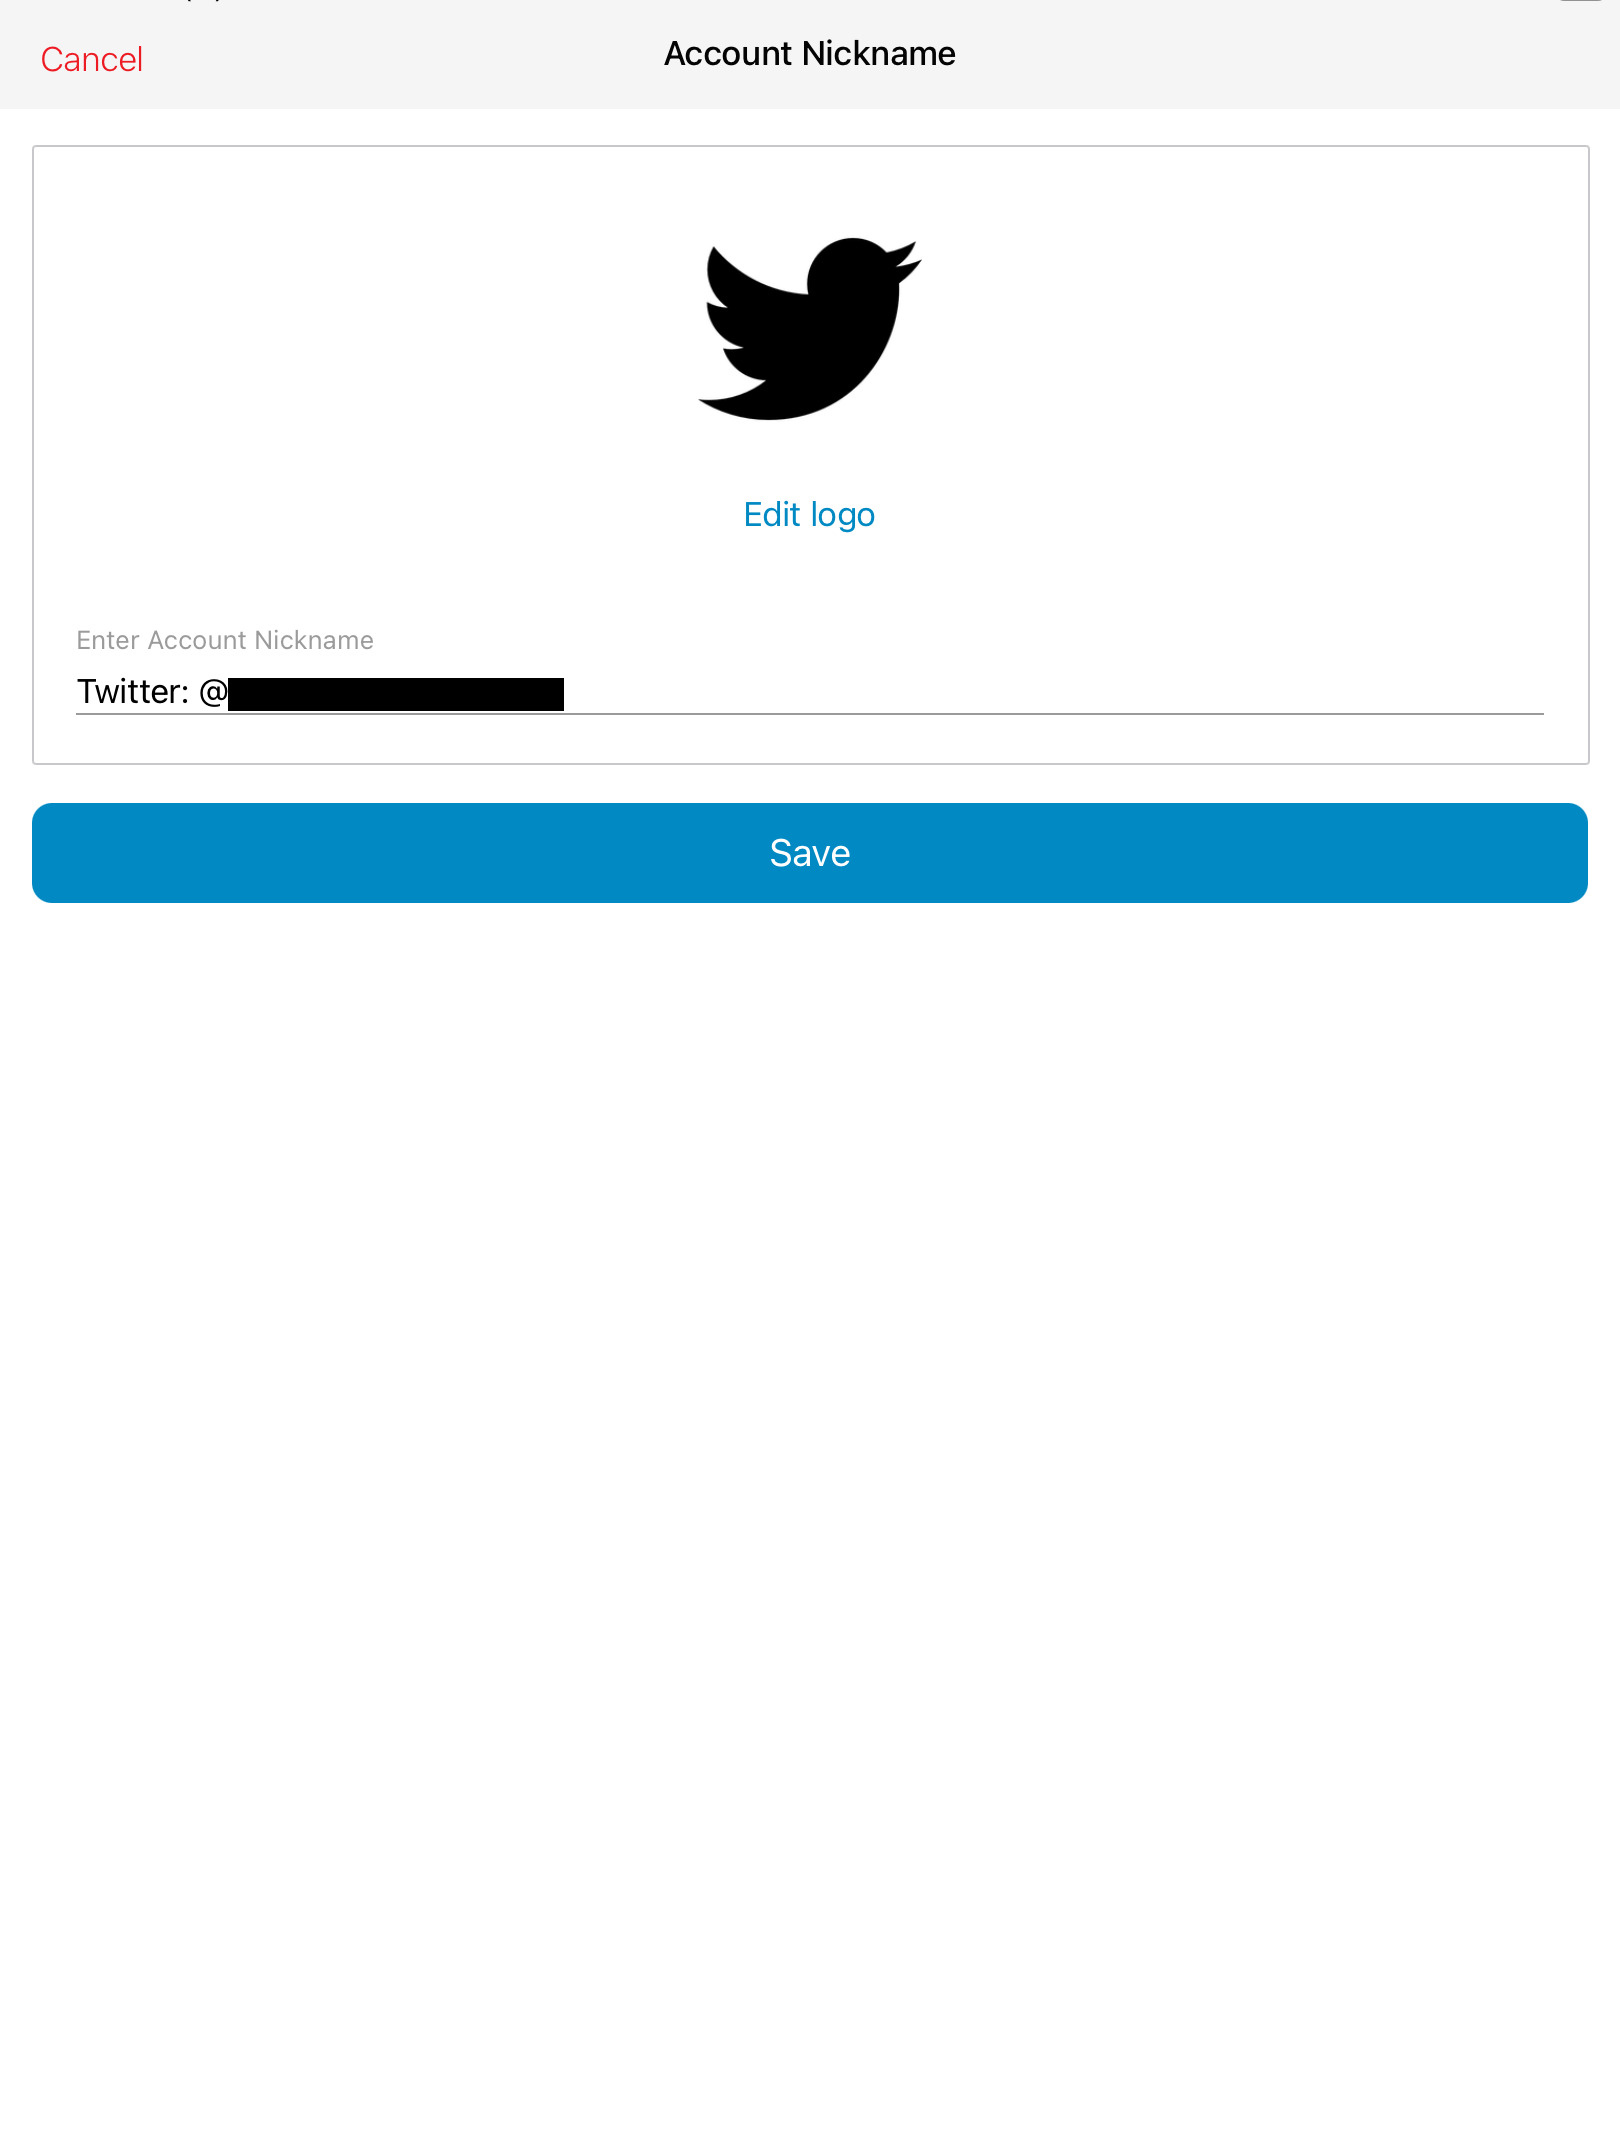Select the black Twitter bird image
This screenshot has width=1620, height=2129.
[809, 329]
